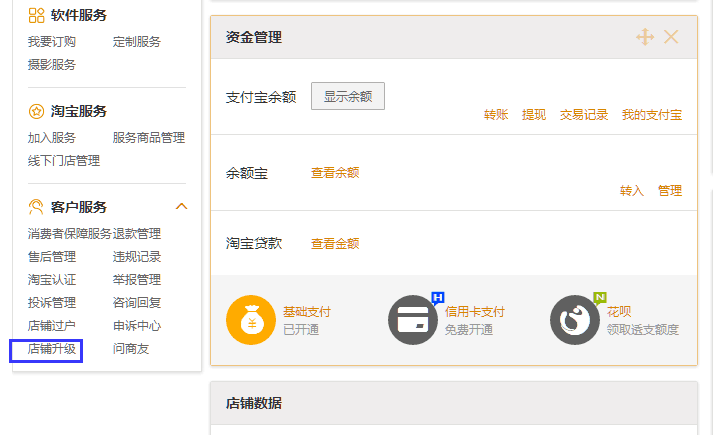Click the 资金管理 panel title
Screen dimensions: 713x435
(254, 37)
